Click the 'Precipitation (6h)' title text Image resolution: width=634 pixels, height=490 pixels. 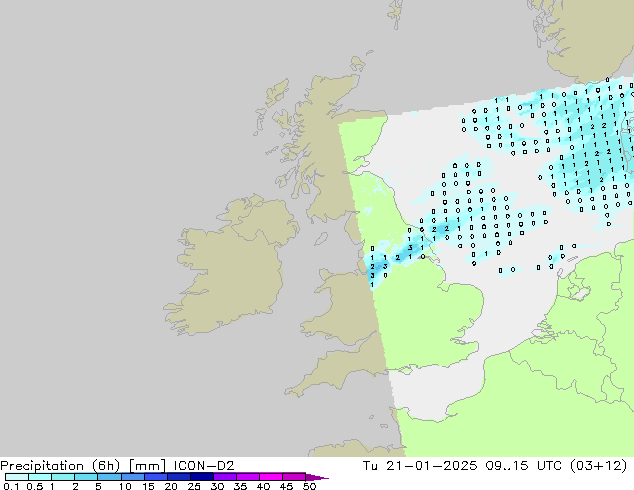click(60, 466)
